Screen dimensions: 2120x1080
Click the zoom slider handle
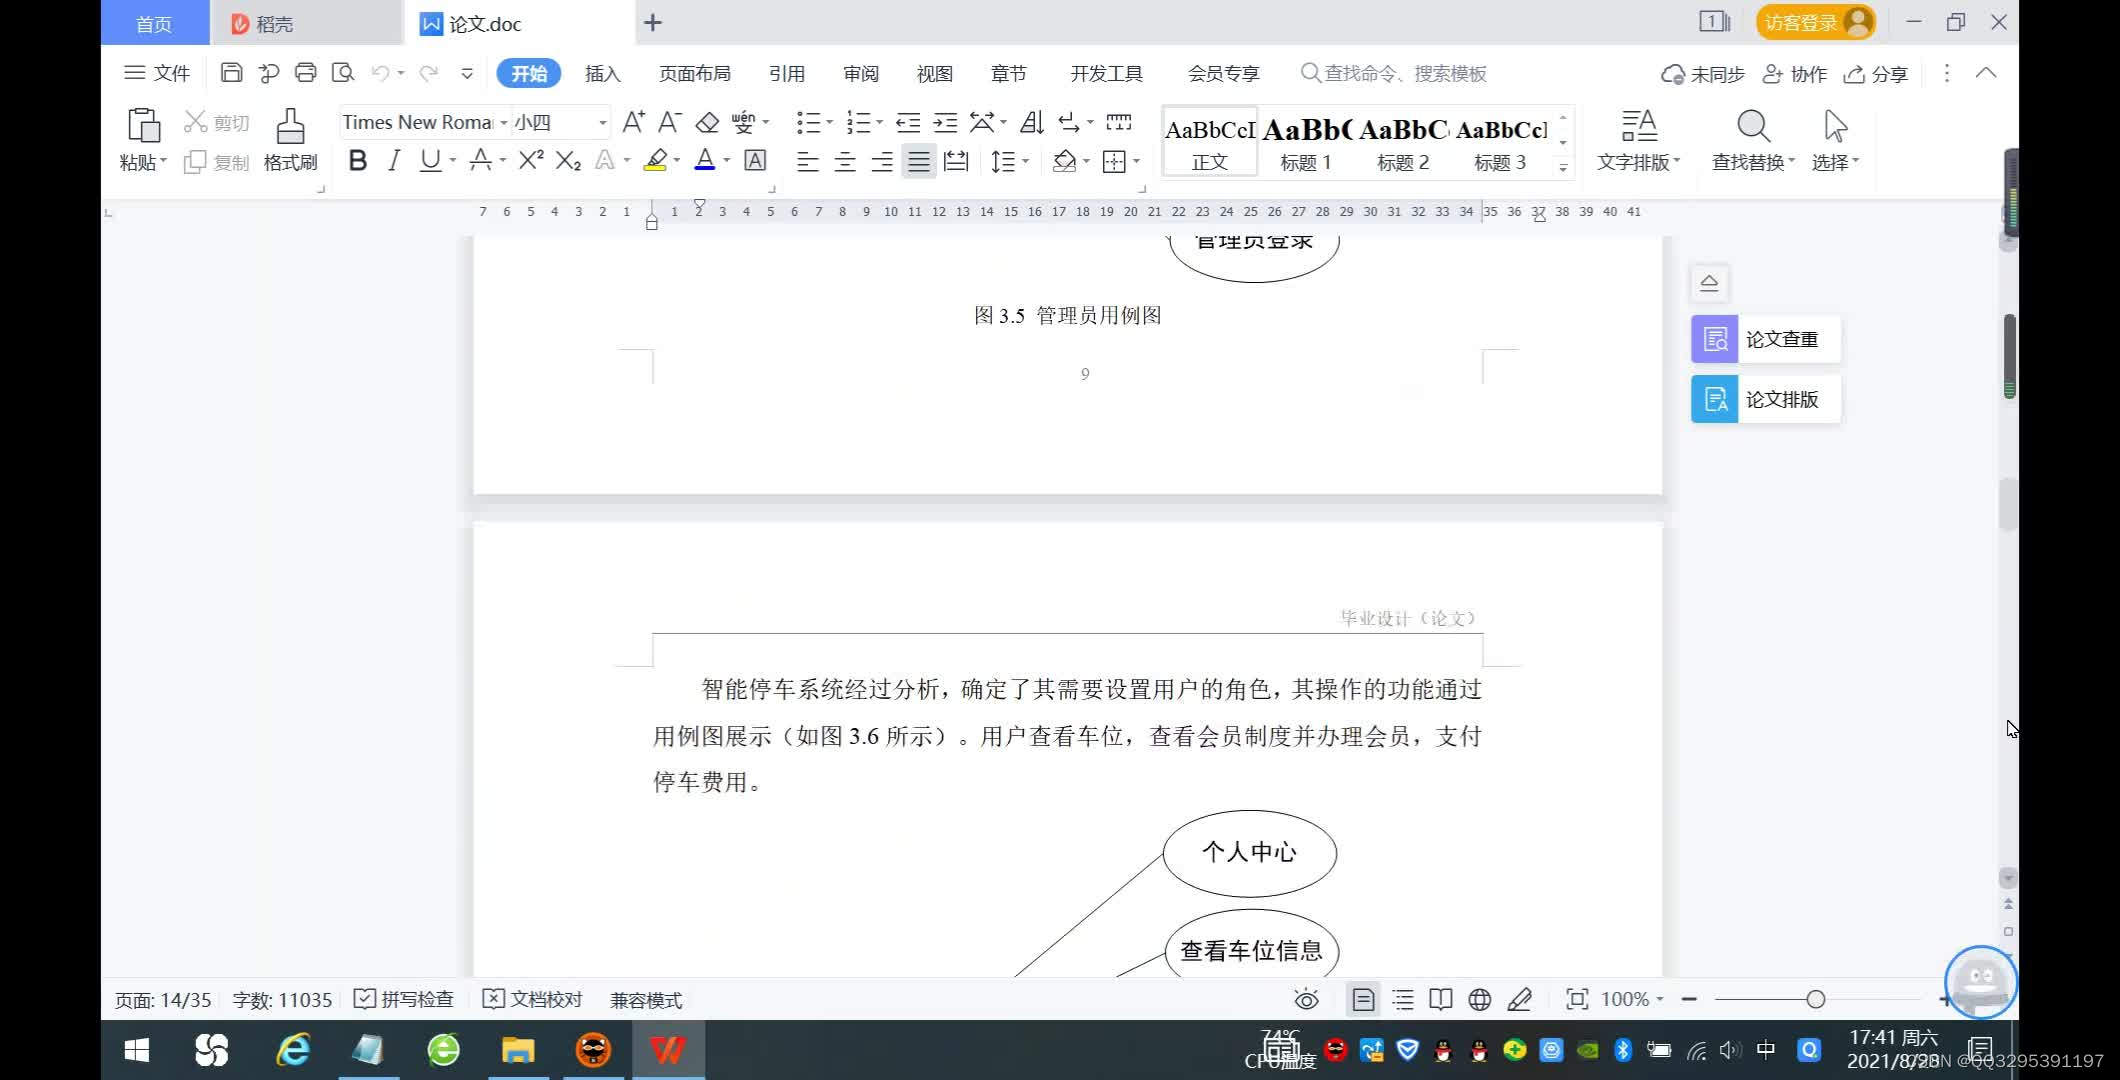tap(1816, 999)
